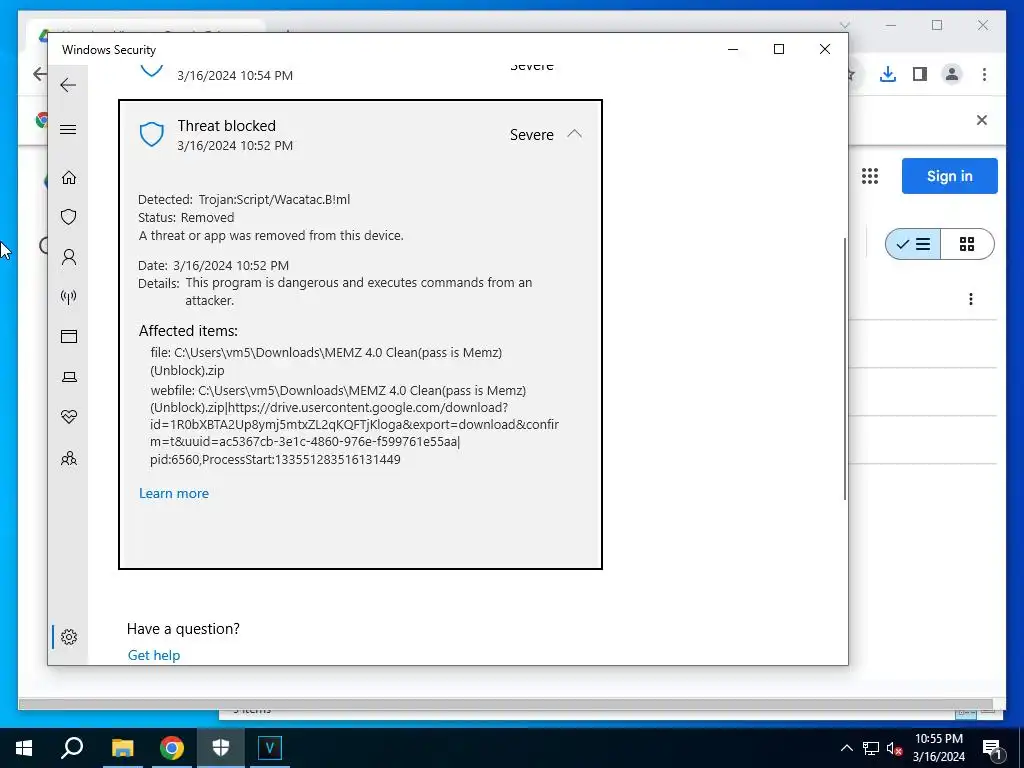Open the V app on taskbar
Image resolution: width=1024 pixels, height=768 pixels.
pos(270,748)
